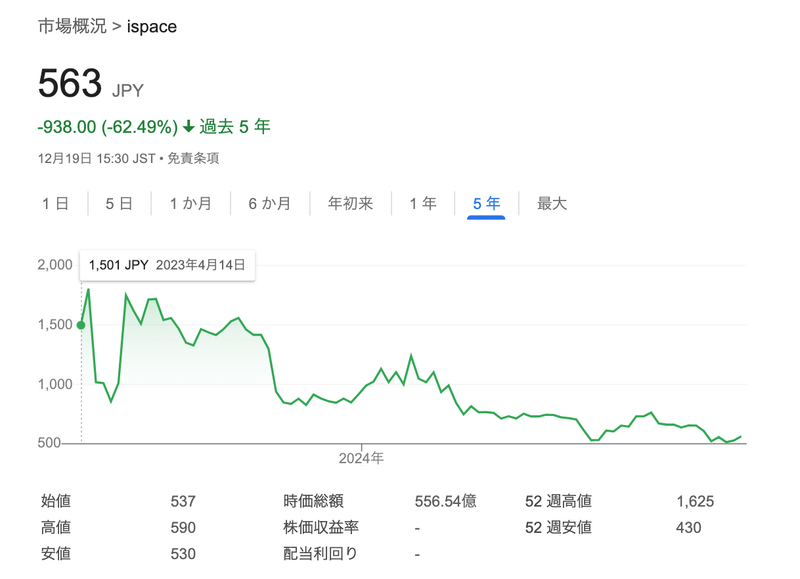Click the 52 週安値 value 430
800x579 pixels.
click(689, 527)
